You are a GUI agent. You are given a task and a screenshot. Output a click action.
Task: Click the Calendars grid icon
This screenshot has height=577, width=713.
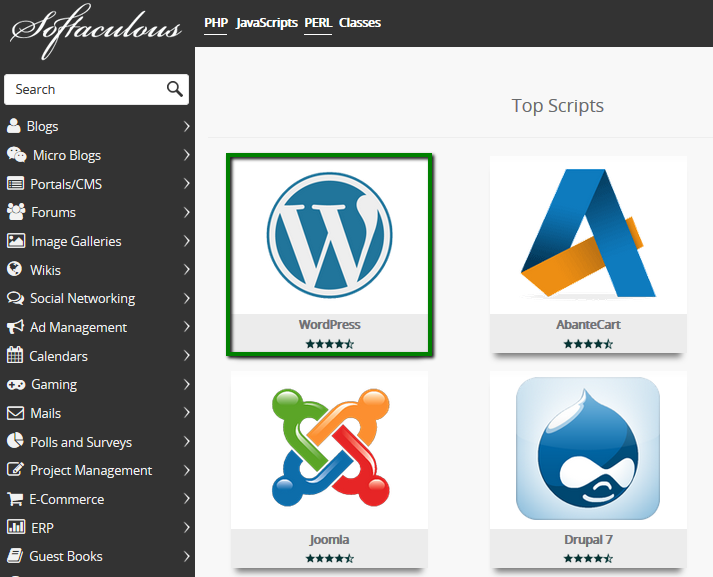[15, 355]
